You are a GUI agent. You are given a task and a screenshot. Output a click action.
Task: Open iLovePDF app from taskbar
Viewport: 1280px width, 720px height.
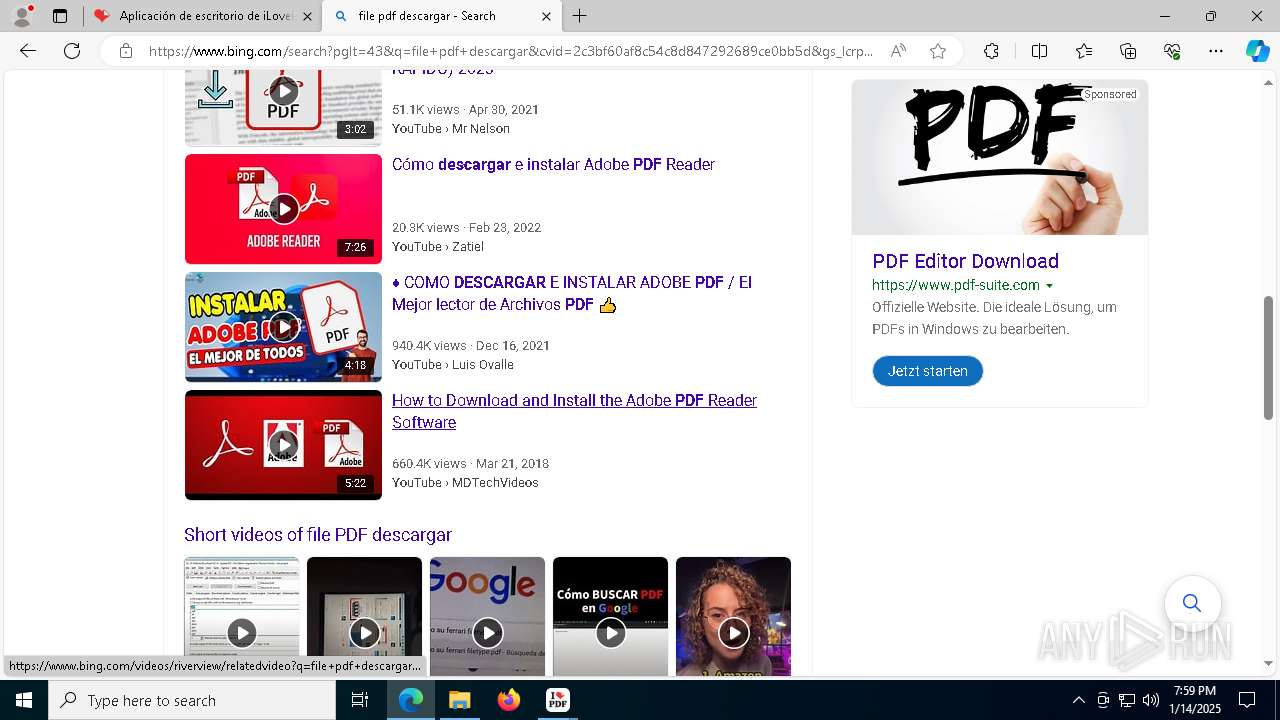tap(558, 700)
